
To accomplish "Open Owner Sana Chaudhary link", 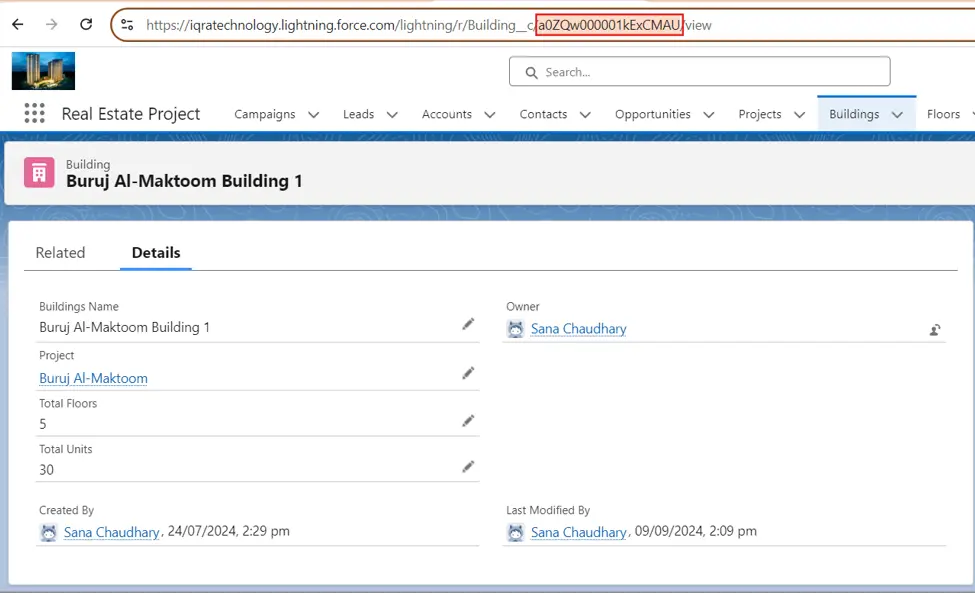I will tap(578, 329).
